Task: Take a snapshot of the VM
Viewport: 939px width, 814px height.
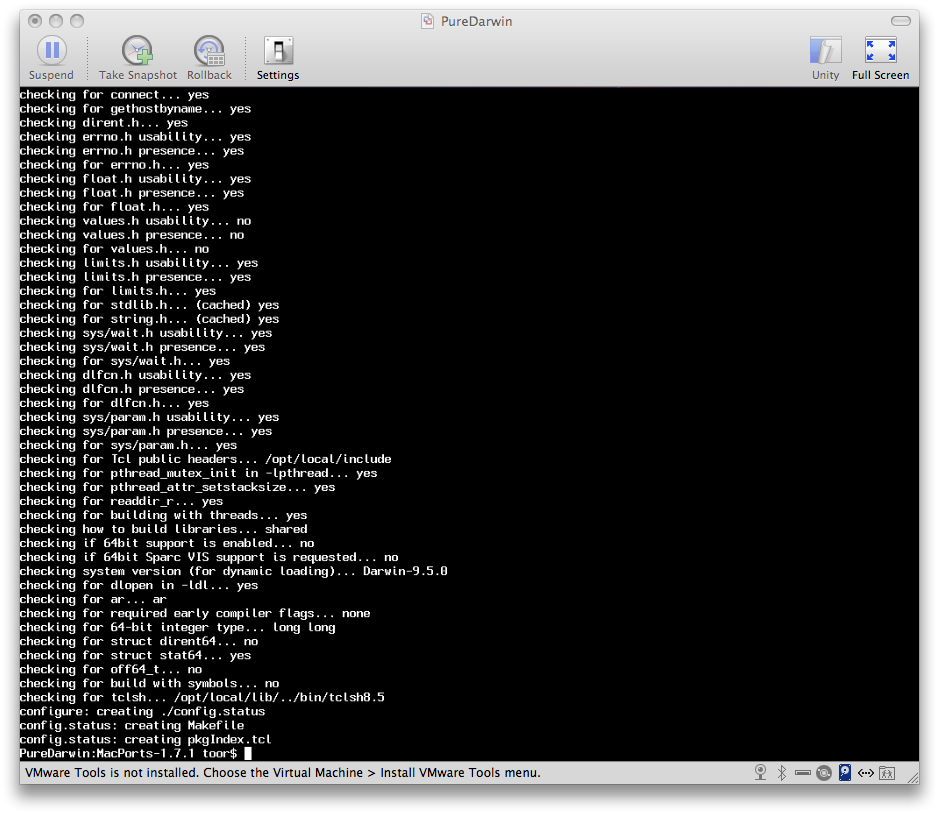Action: coord(138,58)
